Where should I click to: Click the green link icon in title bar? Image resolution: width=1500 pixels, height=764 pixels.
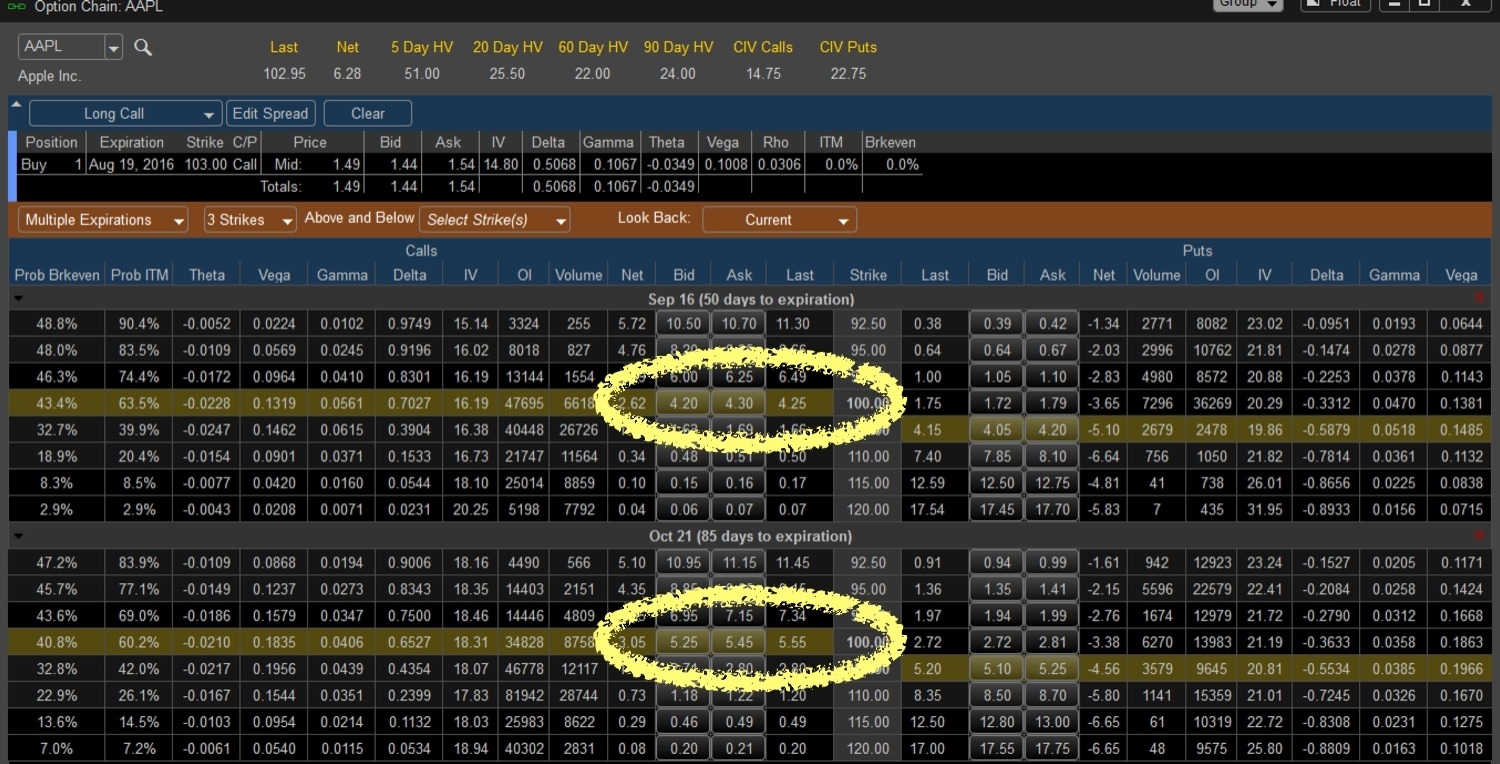17,6
